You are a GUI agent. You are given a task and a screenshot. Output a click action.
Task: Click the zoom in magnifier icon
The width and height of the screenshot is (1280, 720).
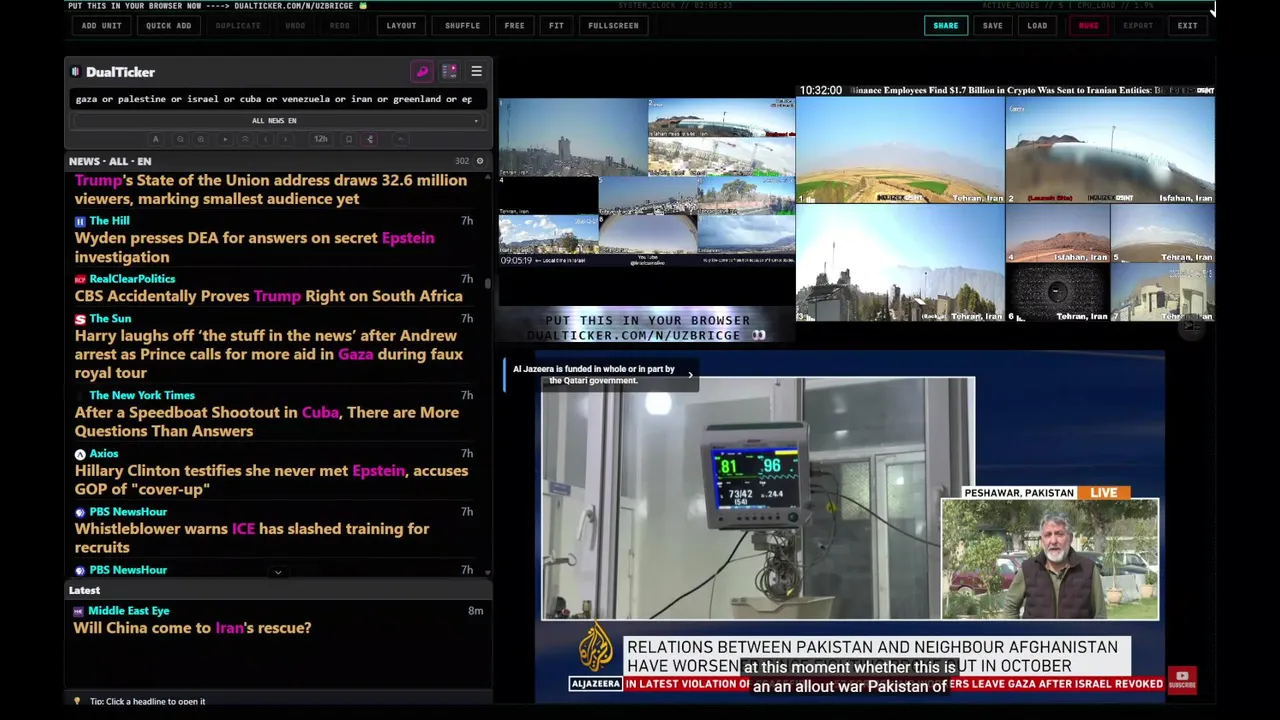point(201,139)
